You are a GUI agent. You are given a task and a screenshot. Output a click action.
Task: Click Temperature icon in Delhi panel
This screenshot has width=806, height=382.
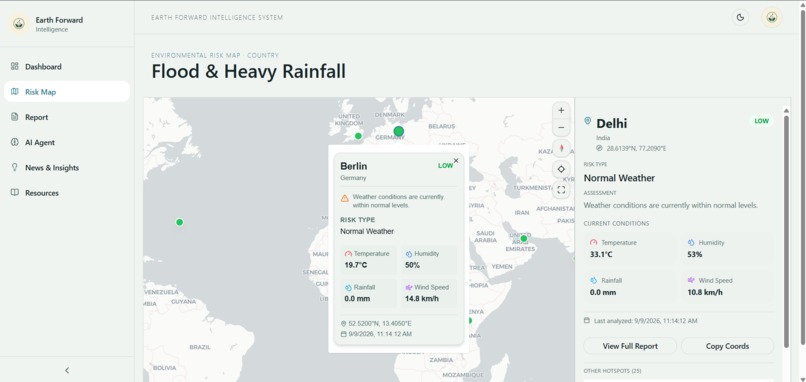(594, 242)
